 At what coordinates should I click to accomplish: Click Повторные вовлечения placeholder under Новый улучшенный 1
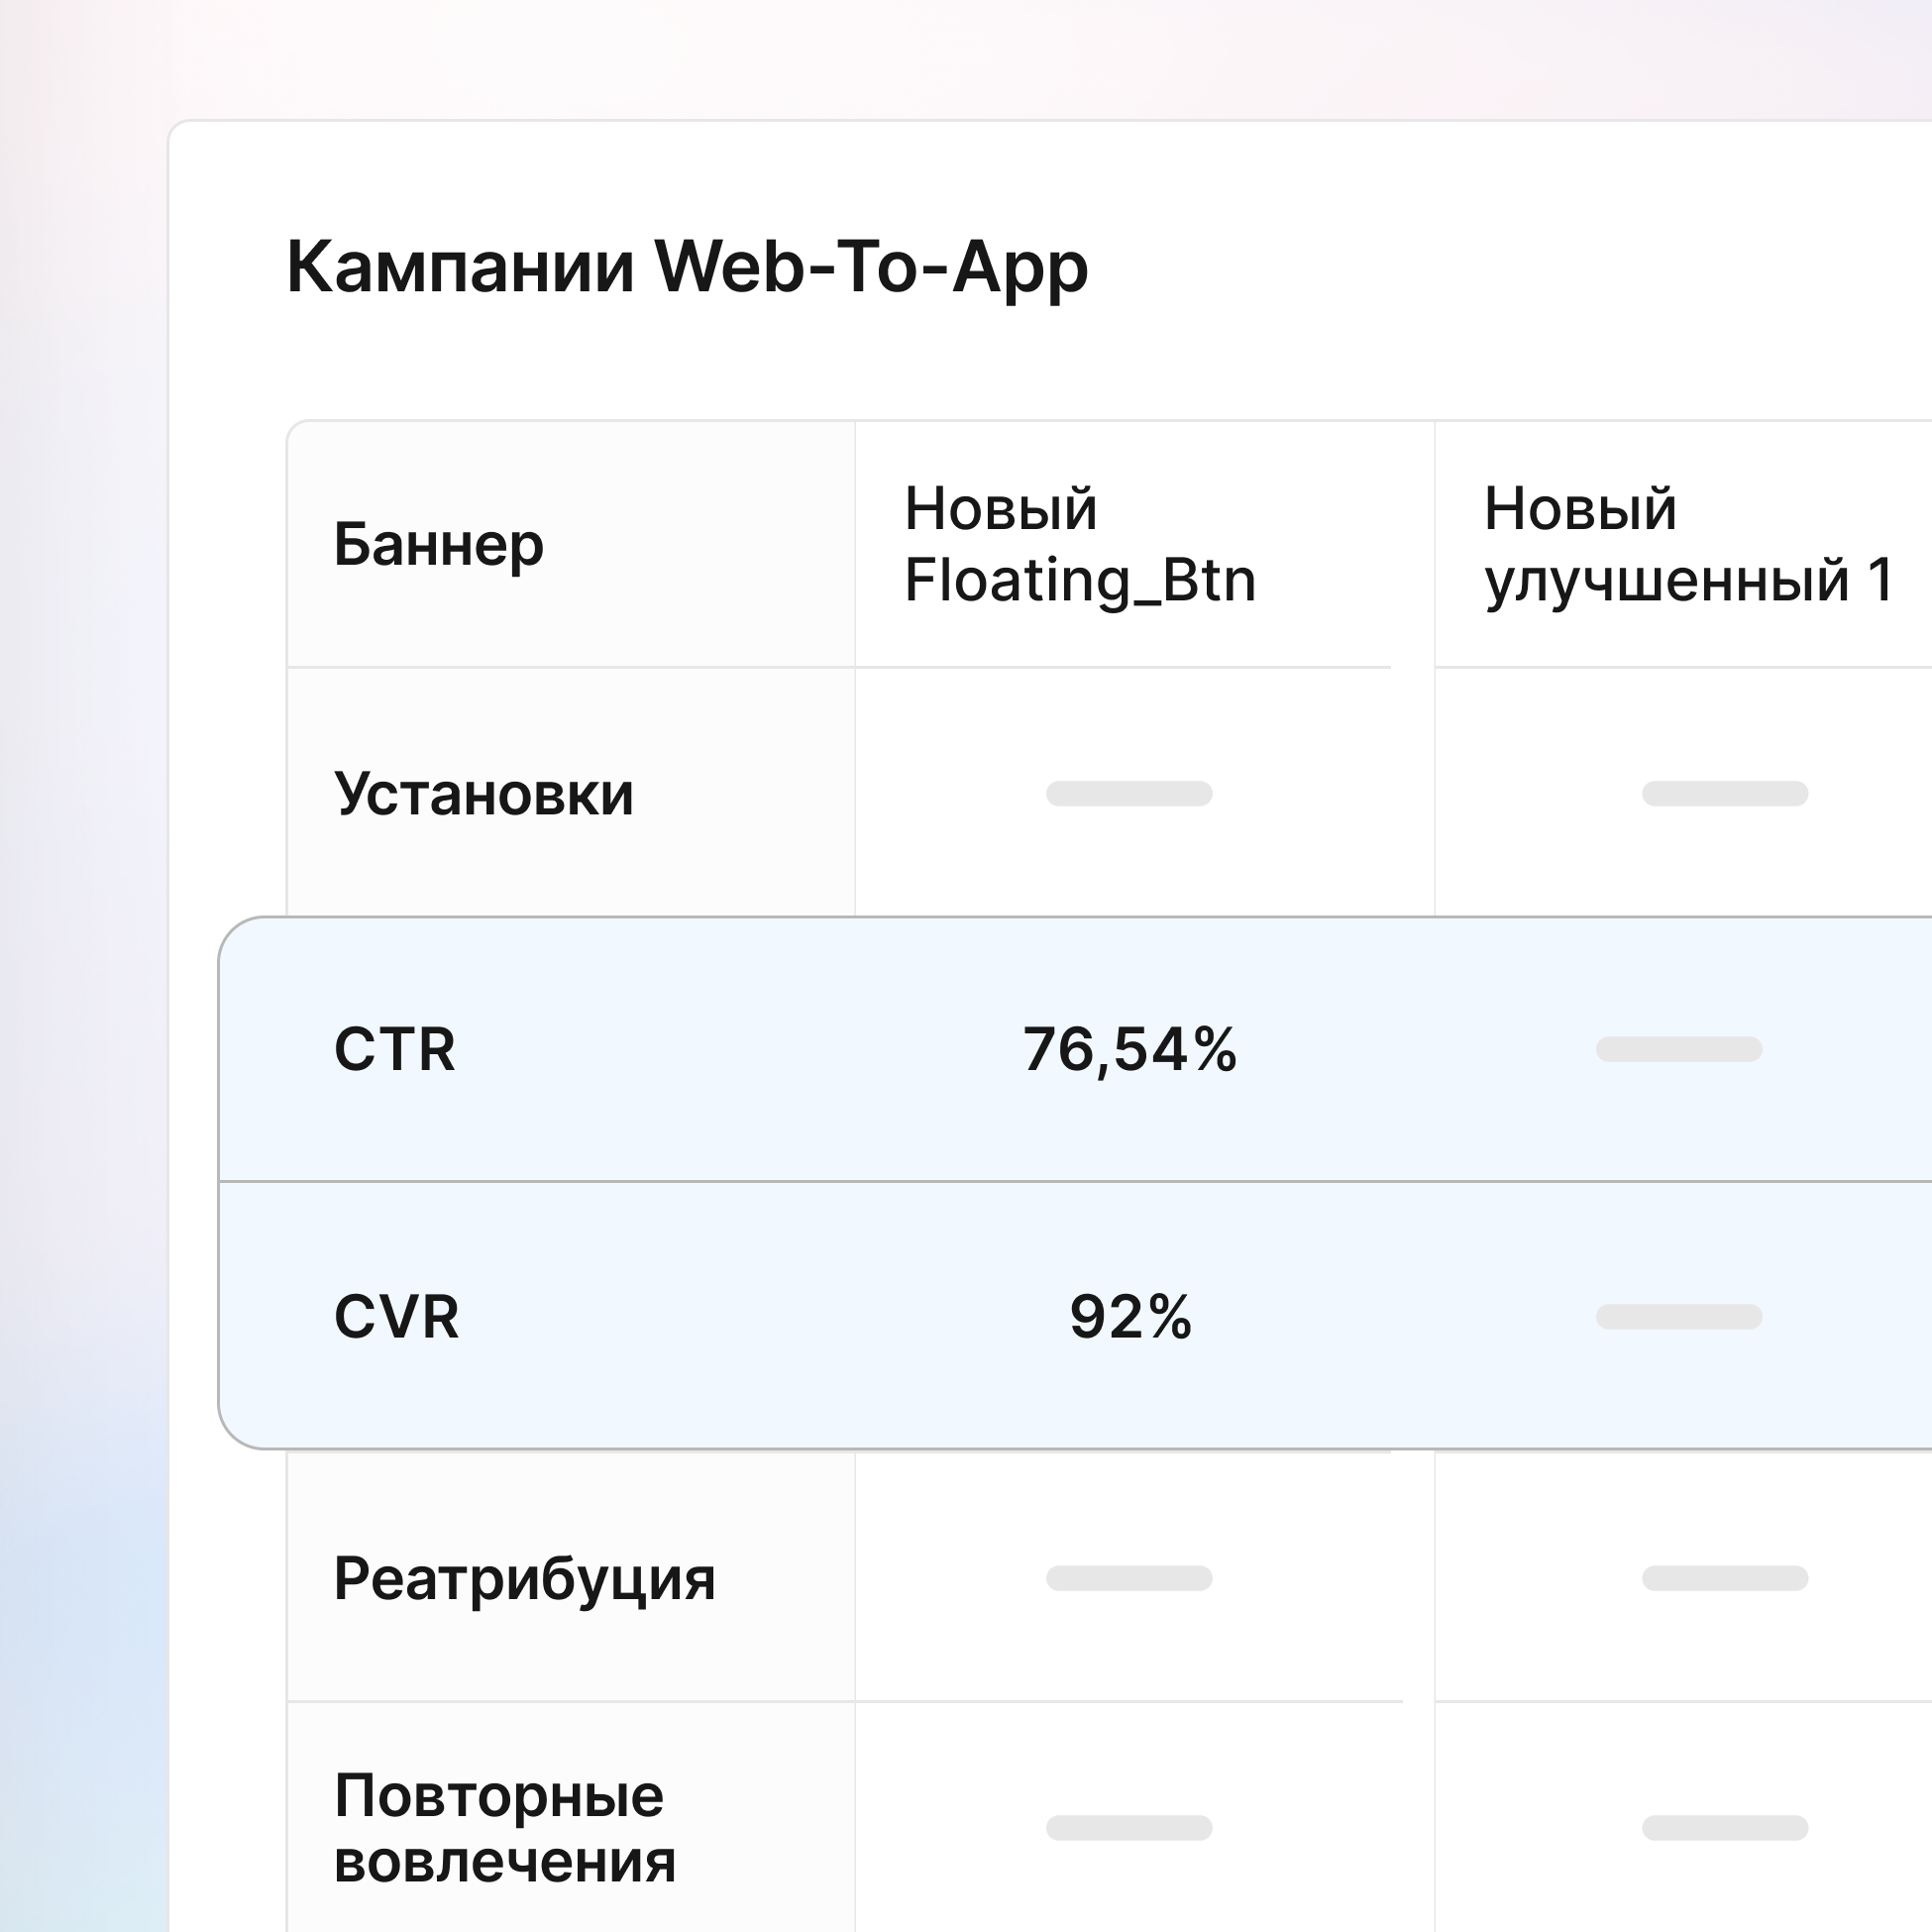pos(1724,1828)
